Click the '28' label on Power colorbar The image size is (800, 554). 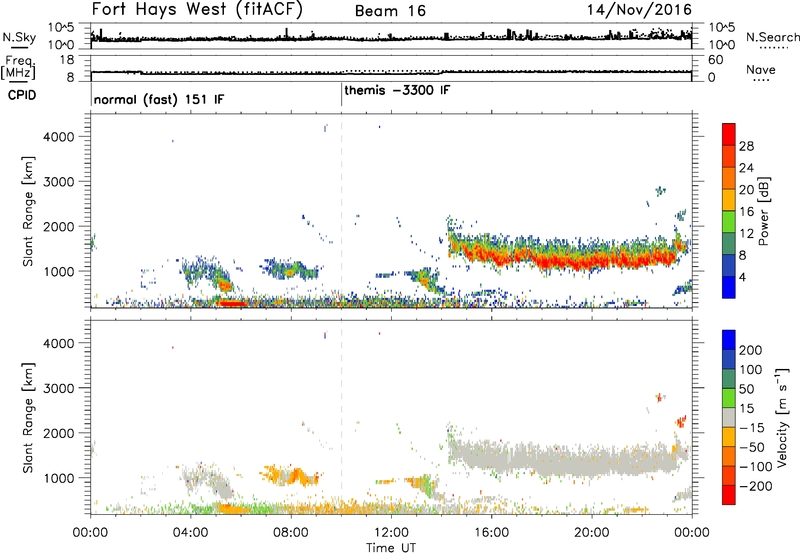click(746, 146)
